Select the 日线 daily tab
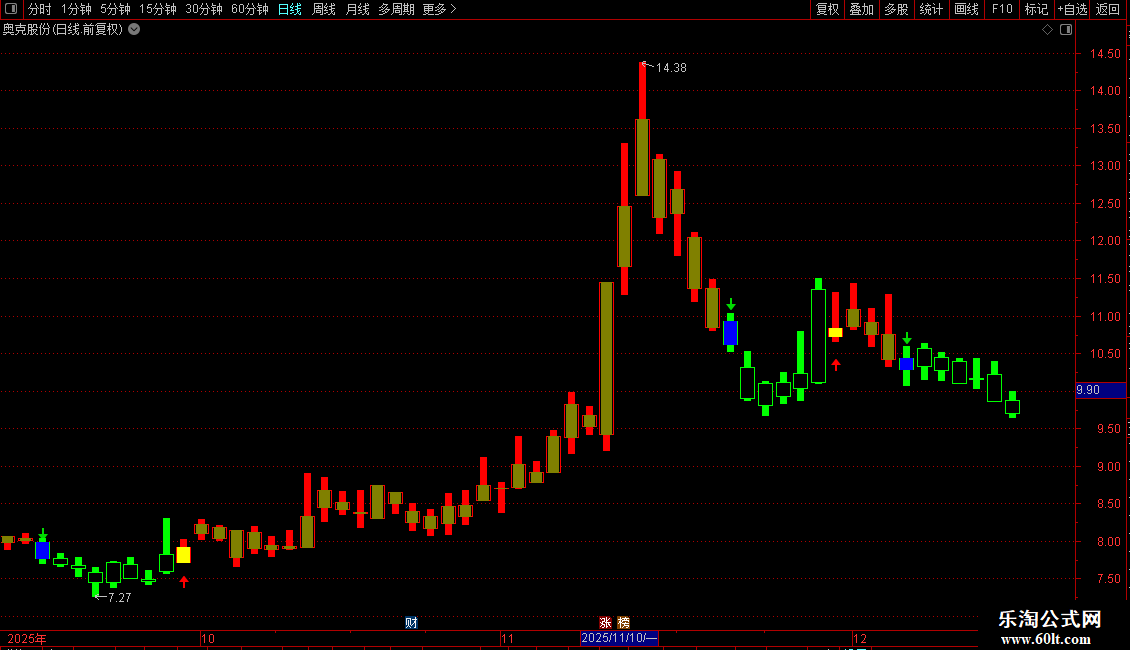 [x=290, y=9]
